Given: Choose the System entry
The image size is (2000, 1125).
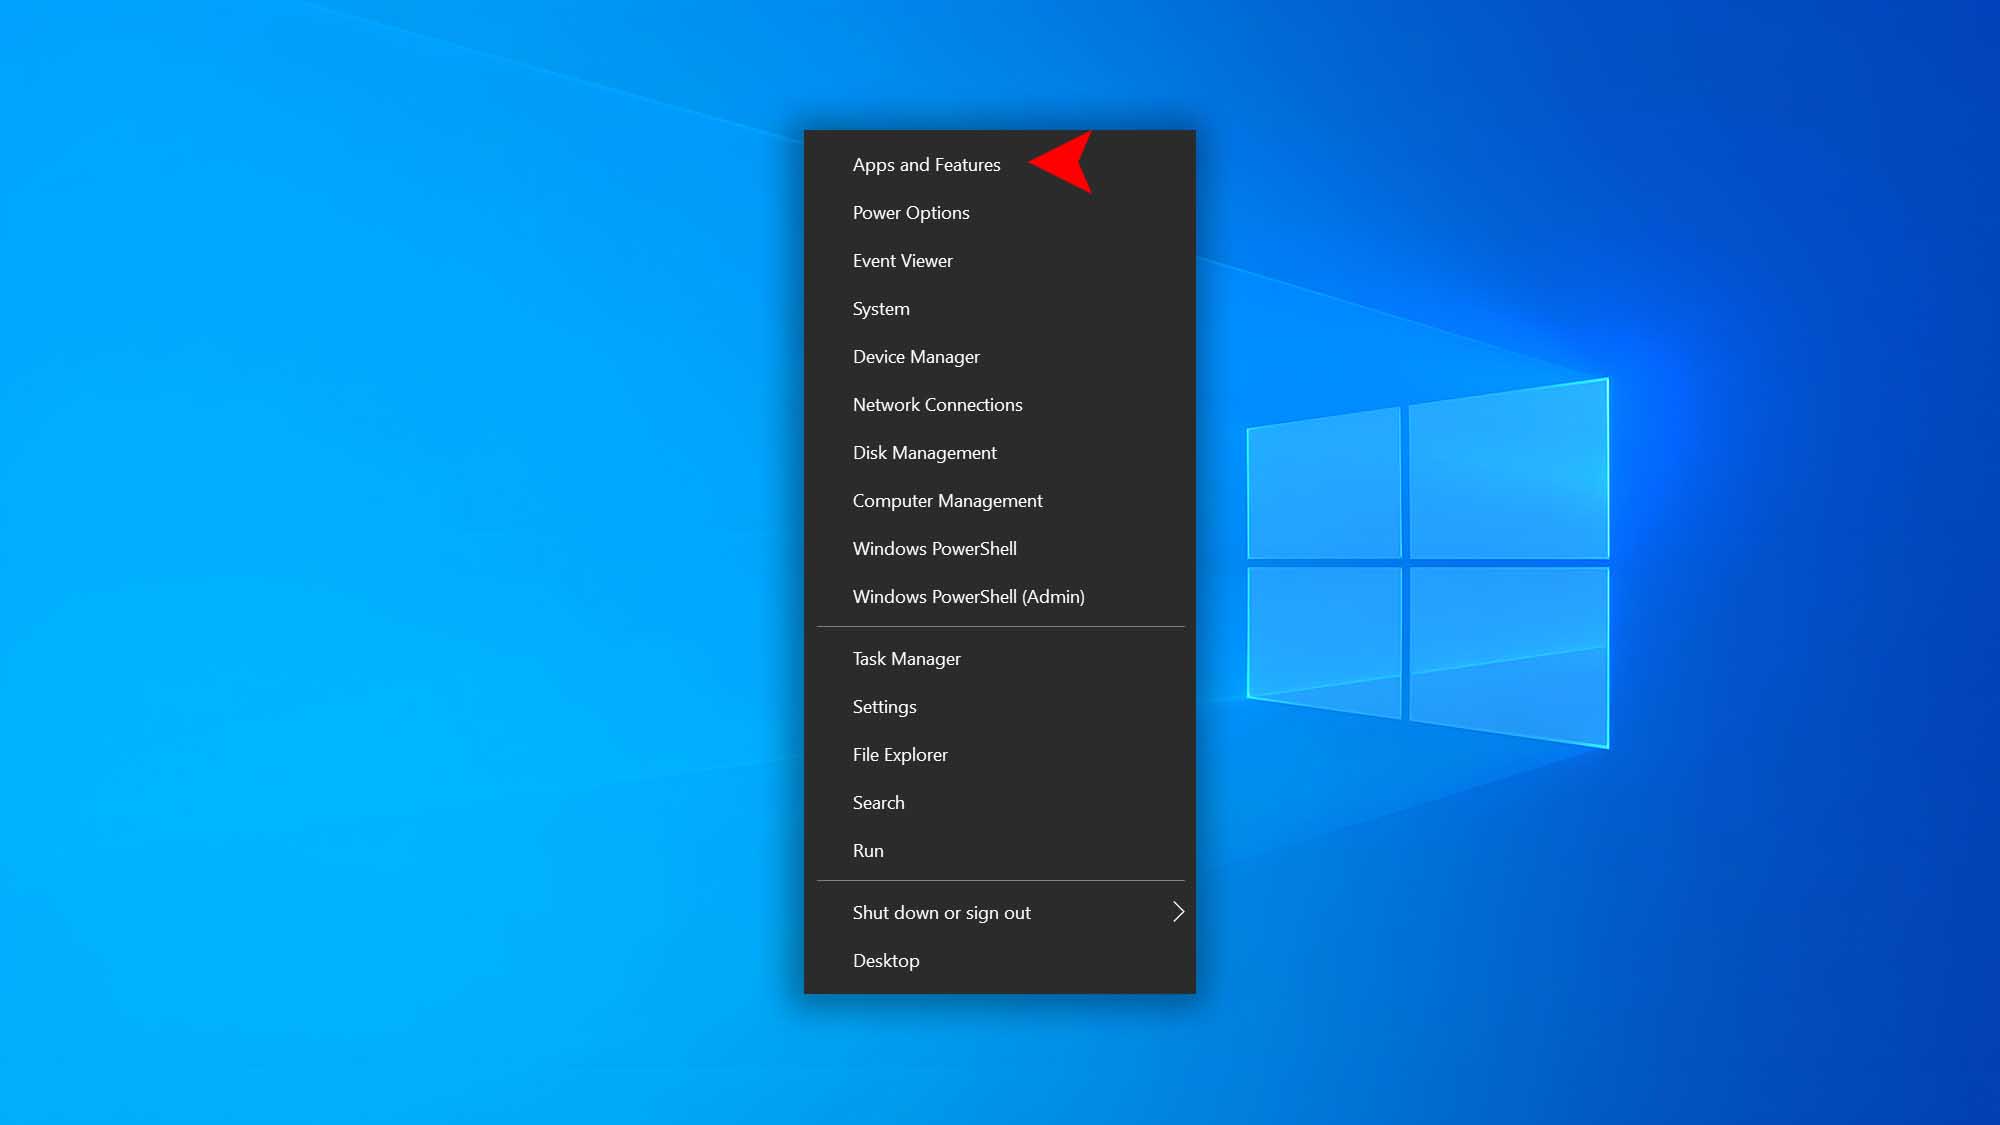Looking at the screenshot, I should tap(999, 309).
